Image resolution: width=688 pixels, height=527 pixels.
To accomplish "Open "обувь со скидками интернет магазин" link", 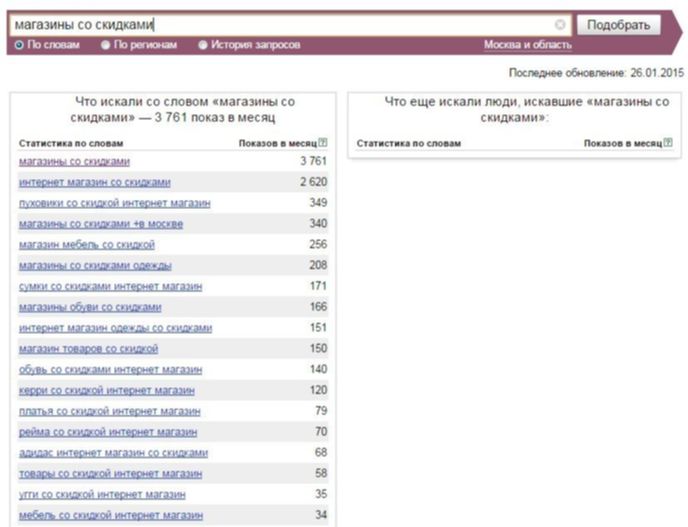I will 111,370.
